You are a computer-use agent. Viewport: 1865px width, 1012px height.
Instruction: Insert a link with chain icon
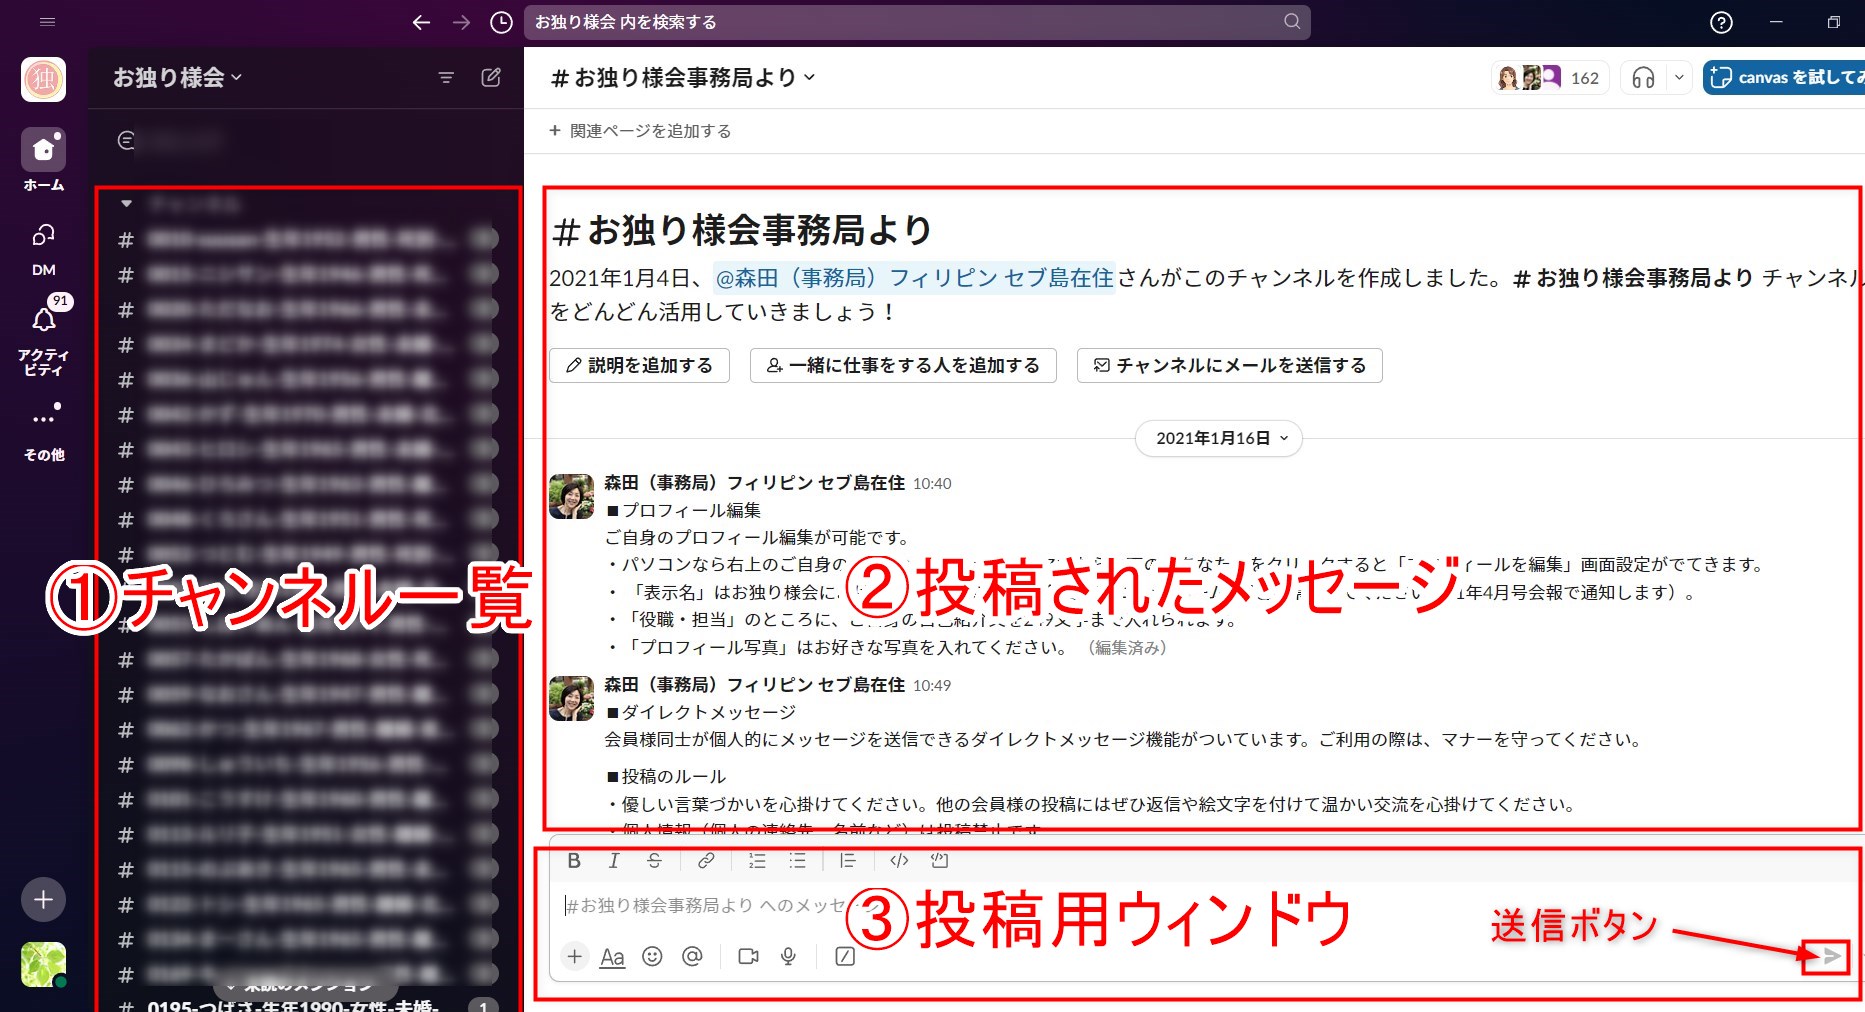(x=706, y=860)
